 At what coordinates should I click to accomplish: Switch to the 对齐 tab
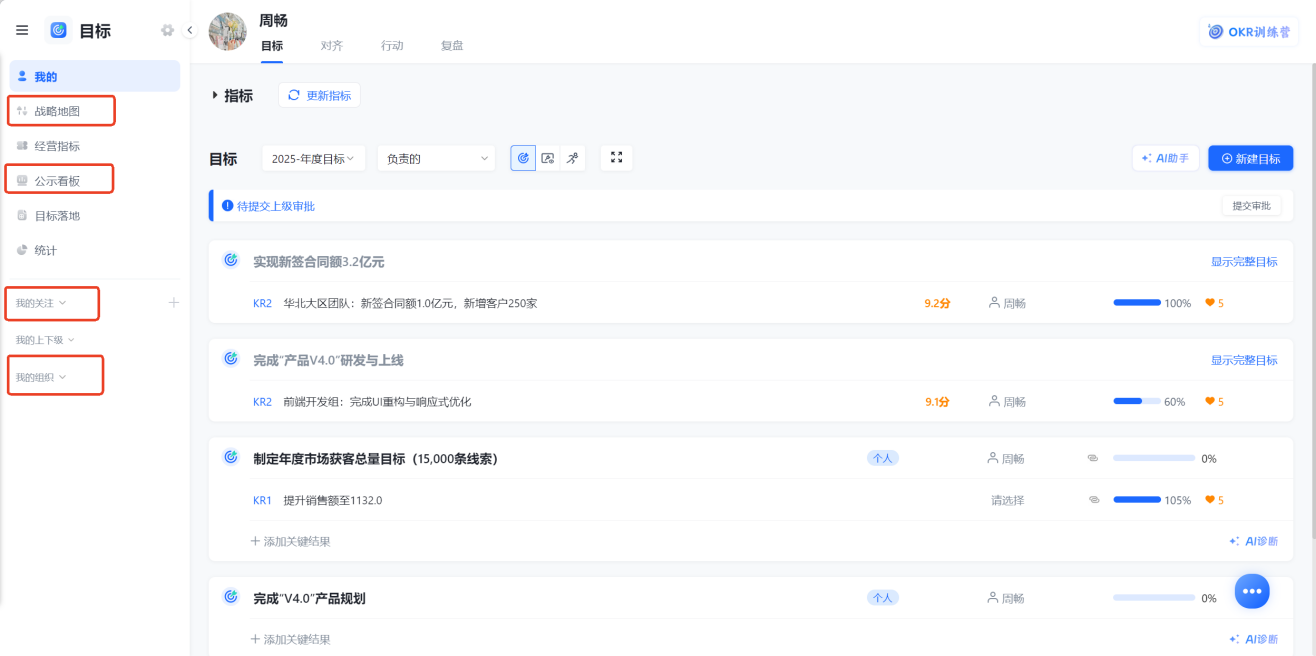(332, 46)
